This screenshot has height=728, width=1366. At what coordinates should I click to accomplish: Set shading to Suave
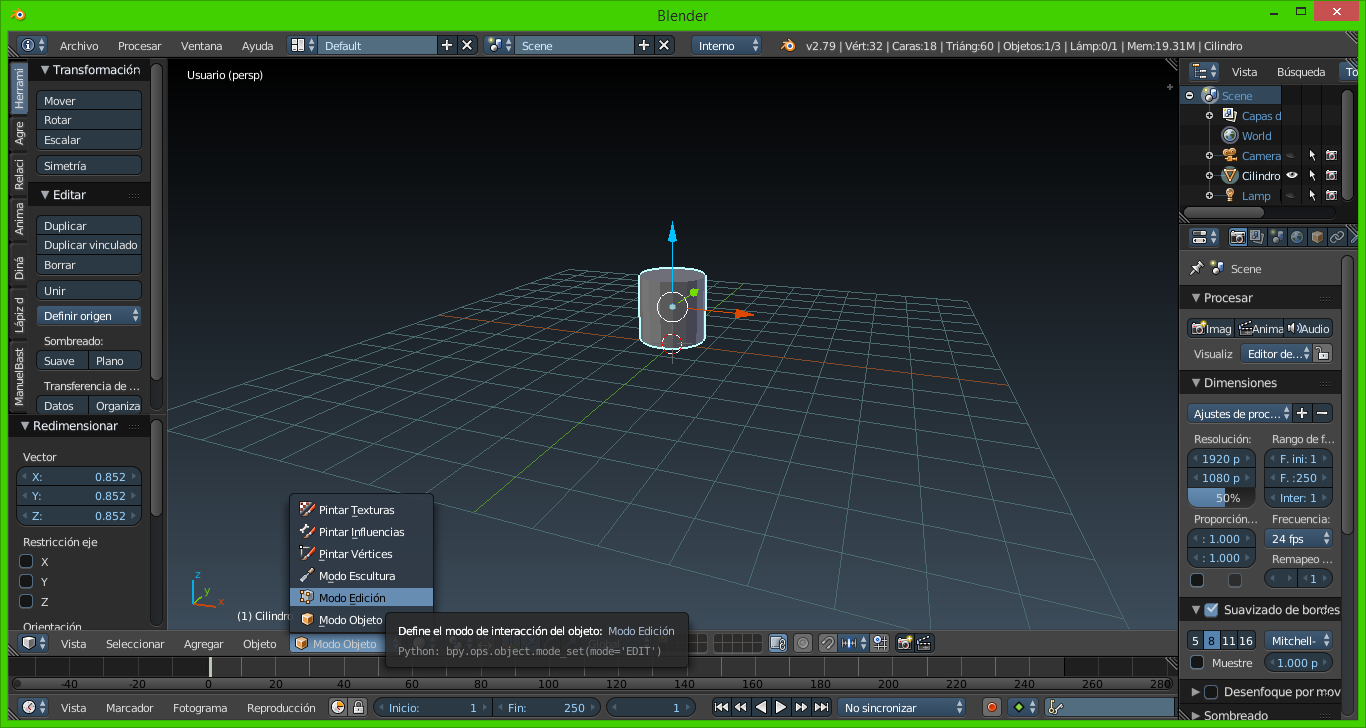pyautogui.click(x=62, y=361)
